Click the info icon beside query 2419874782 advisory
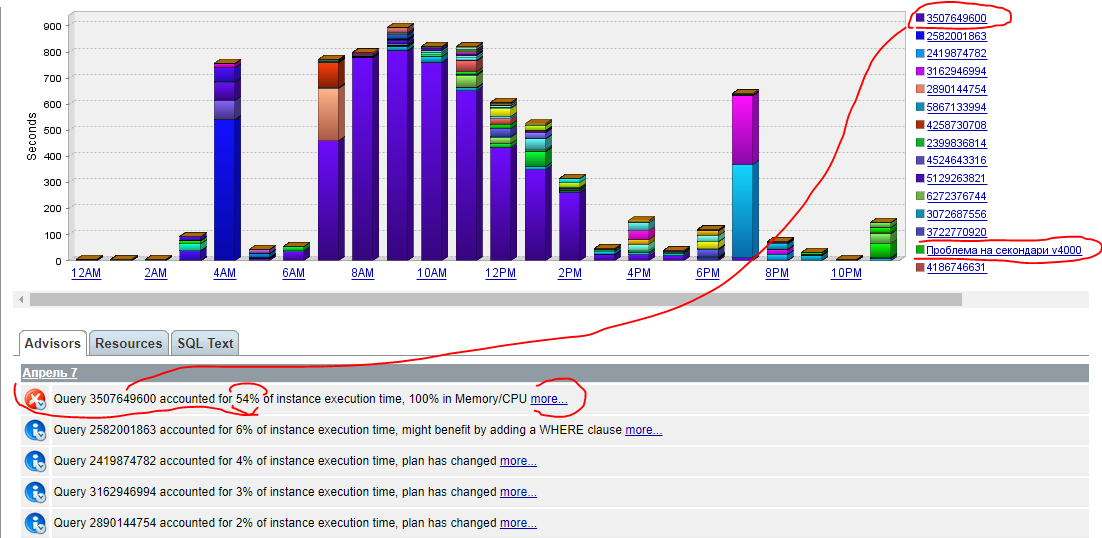This screenshot has height=538, width=1102. [34, 461]
